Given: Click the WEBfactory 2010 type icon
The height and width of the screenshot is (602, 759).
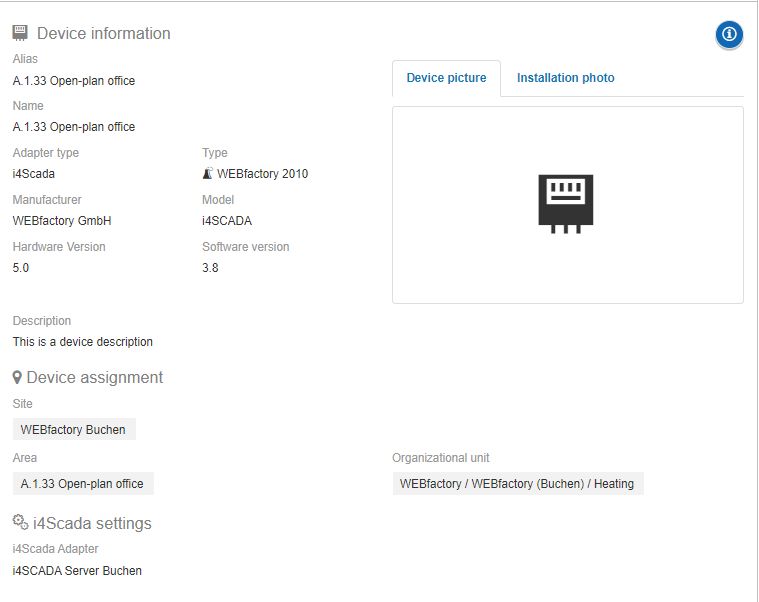Looking at the screenshot, I should (x=207, y=174).
